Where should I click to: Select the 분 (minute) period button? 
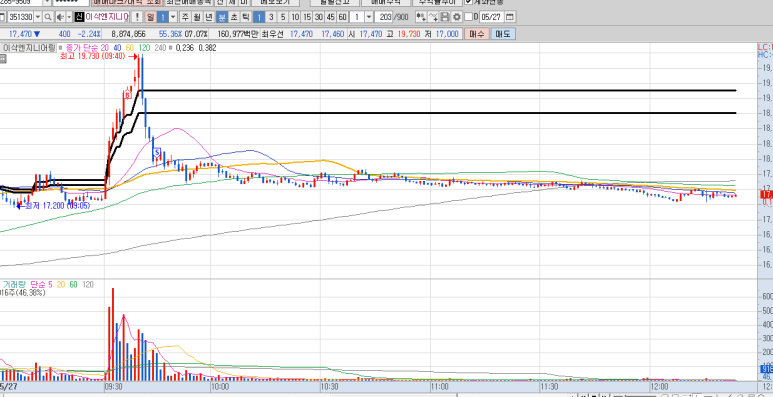[222, 17]
